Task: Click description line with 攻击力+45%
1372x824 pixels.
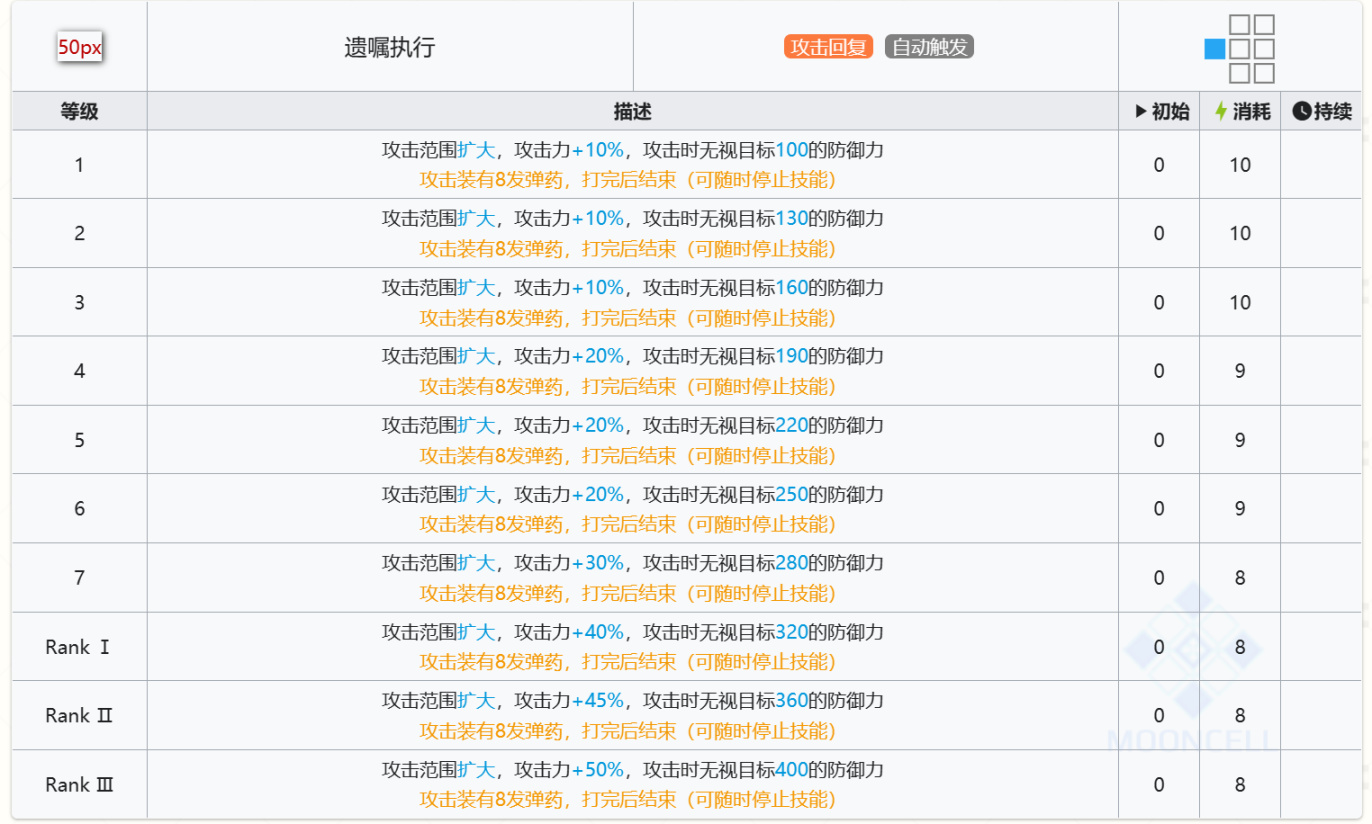Action: coord(633,701)
